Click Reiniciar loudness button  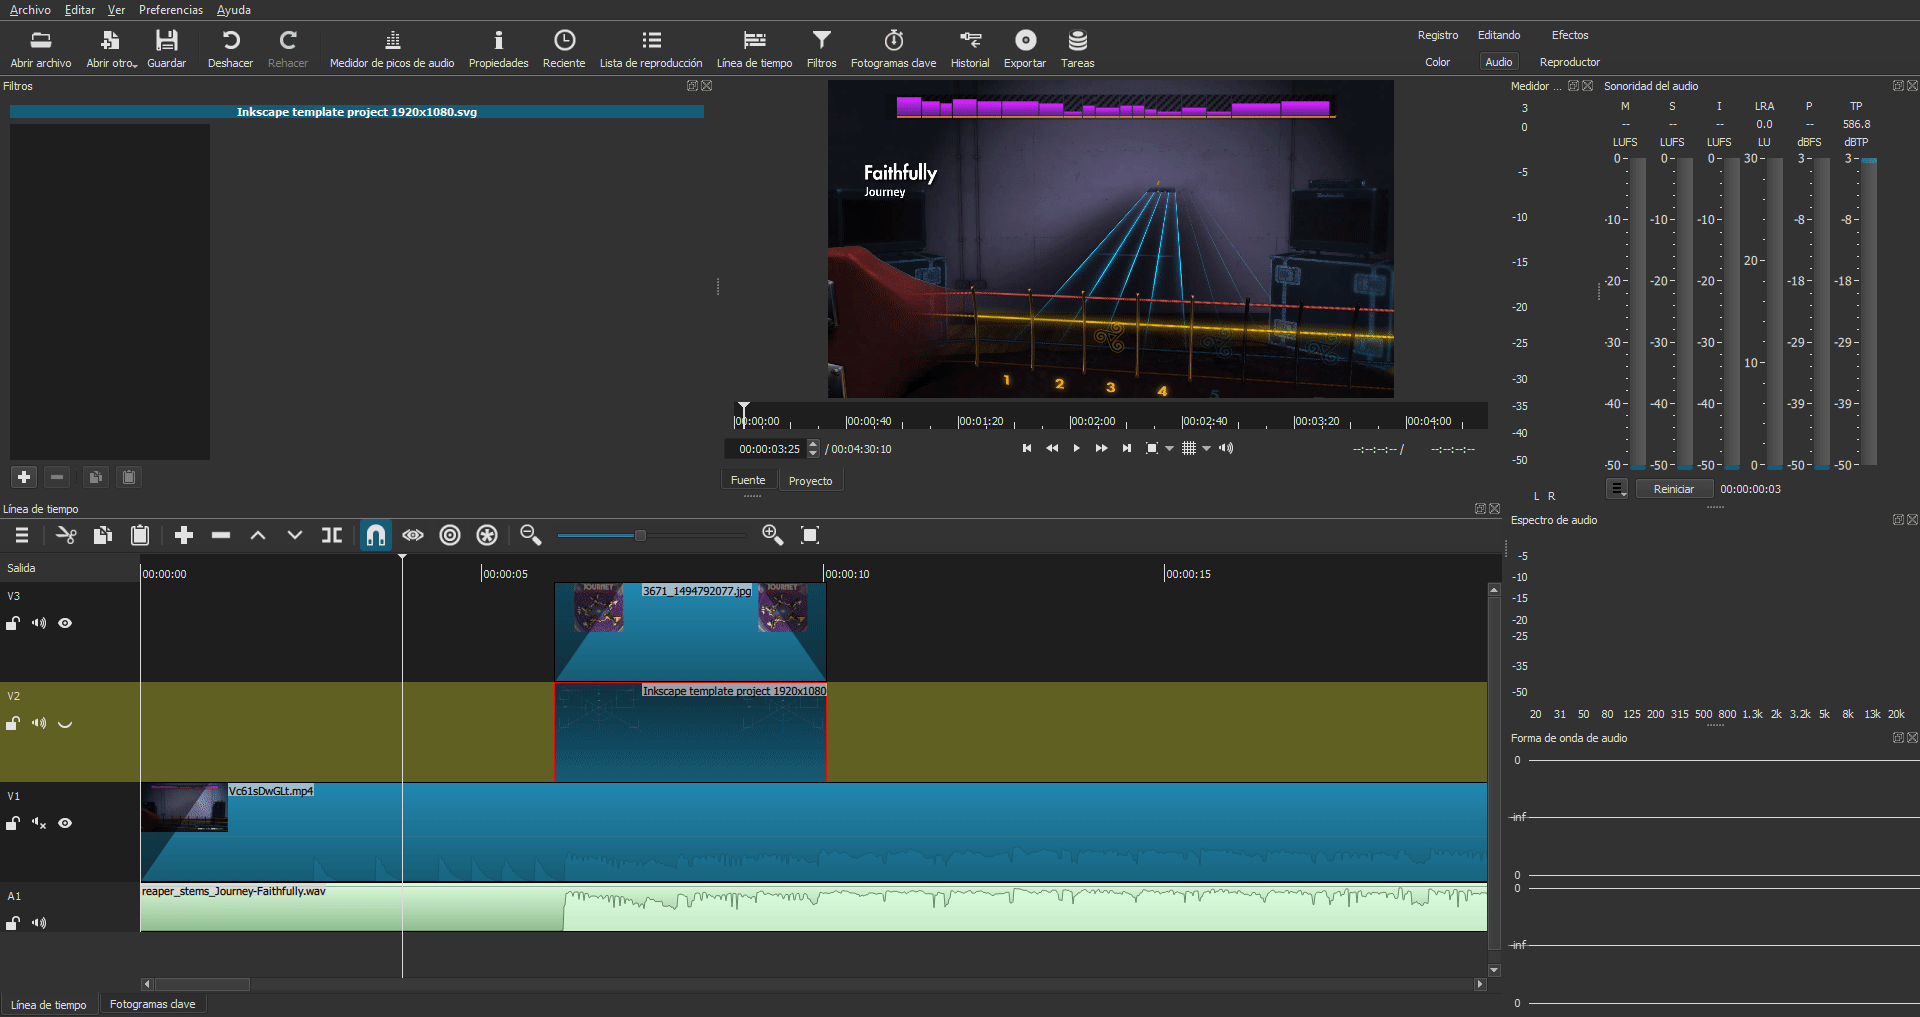click(x=1673, y=489)
